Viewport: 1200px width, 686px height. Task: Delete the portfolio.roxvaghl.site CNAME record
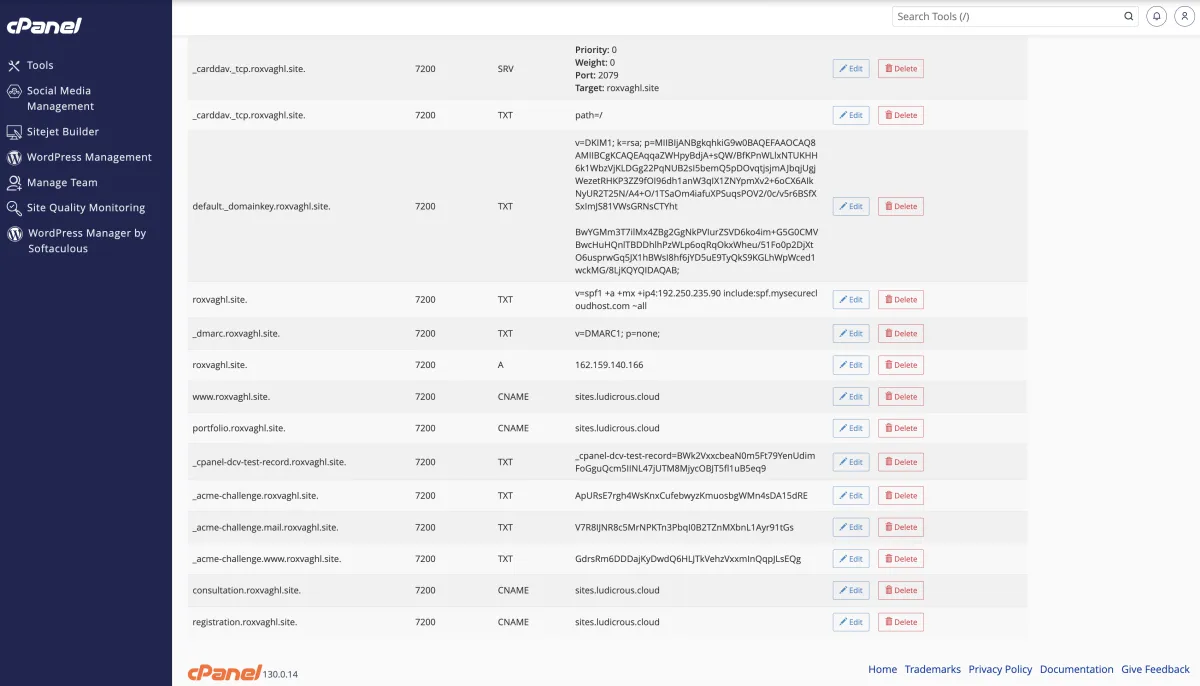(x=900, y=428)
